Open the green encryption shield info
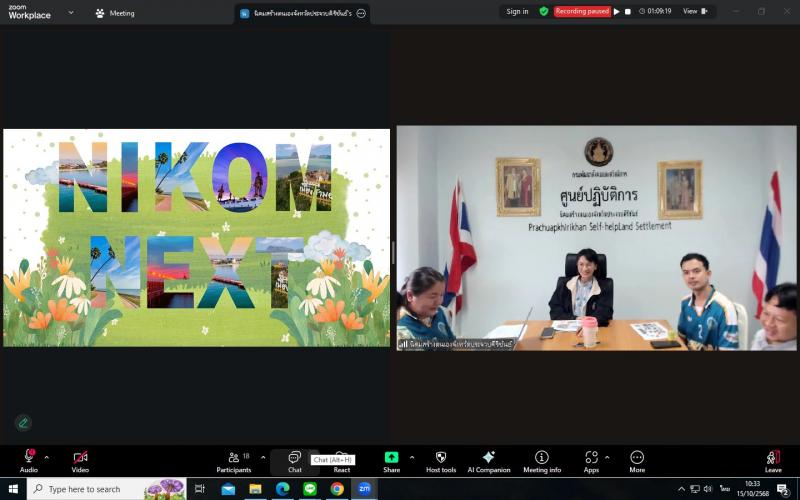Viewport: 800px width, 500px height. [544, 11]
